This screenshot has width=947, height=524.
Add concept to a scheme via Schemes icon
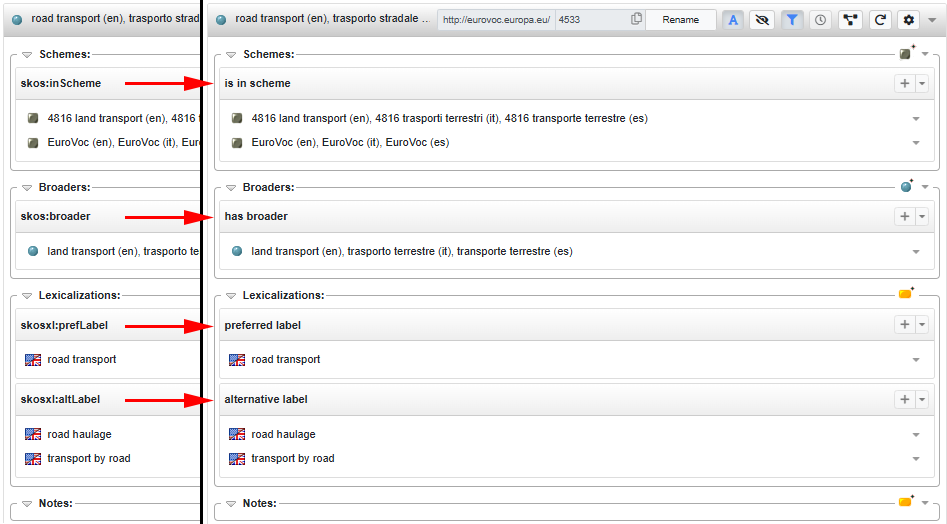[x=906, y=53]
